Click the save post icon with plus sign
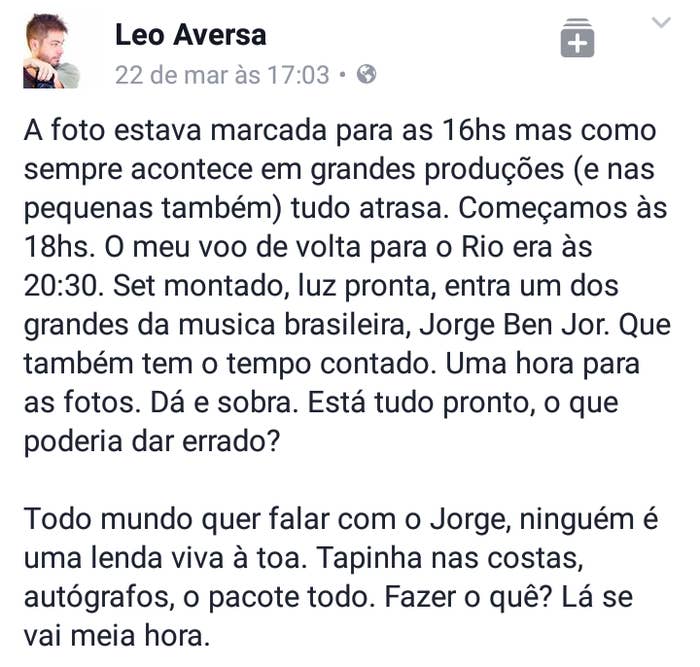 (x=577, y=38)
